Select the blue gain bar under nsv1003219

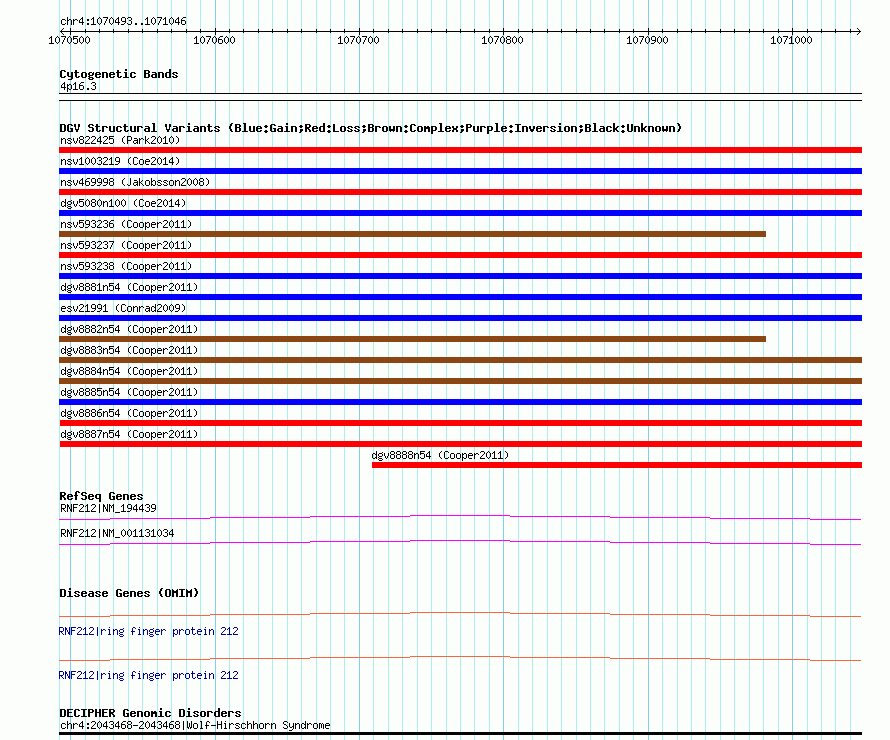coord(460,171)
